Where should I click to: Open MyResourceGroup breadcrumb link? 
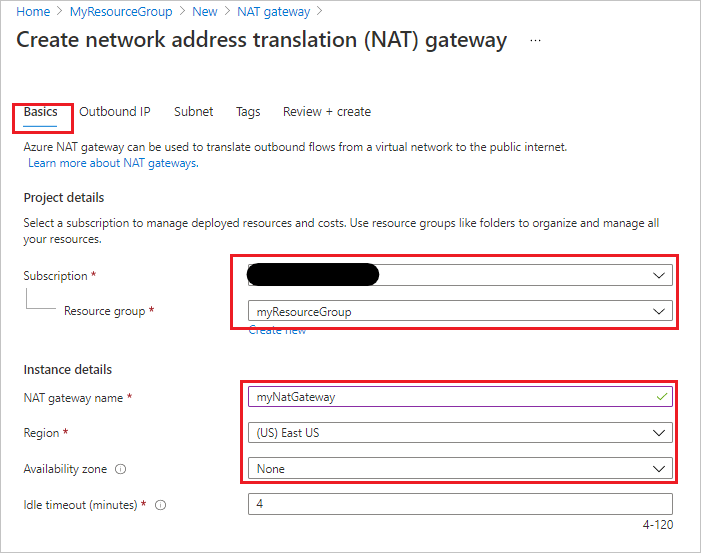pyautogui.click(x=121, y=12)
